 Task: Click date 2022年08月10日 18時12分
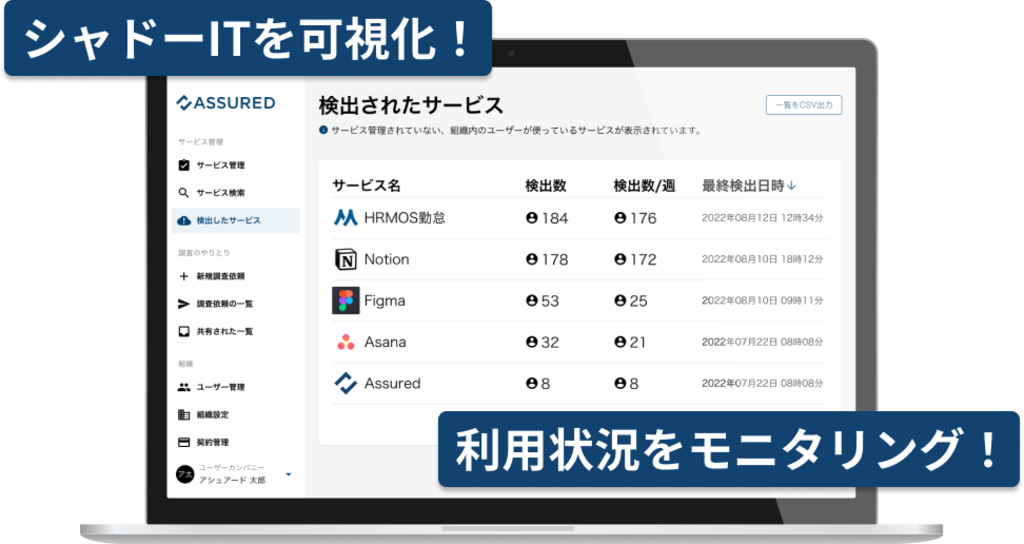(x=762, y=259)
